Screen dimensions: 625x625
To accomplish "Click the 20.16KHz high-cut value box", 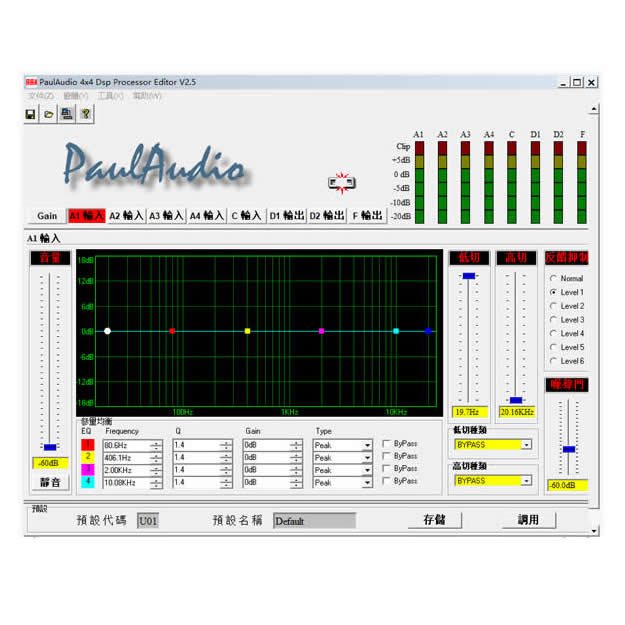I will 517,412.
